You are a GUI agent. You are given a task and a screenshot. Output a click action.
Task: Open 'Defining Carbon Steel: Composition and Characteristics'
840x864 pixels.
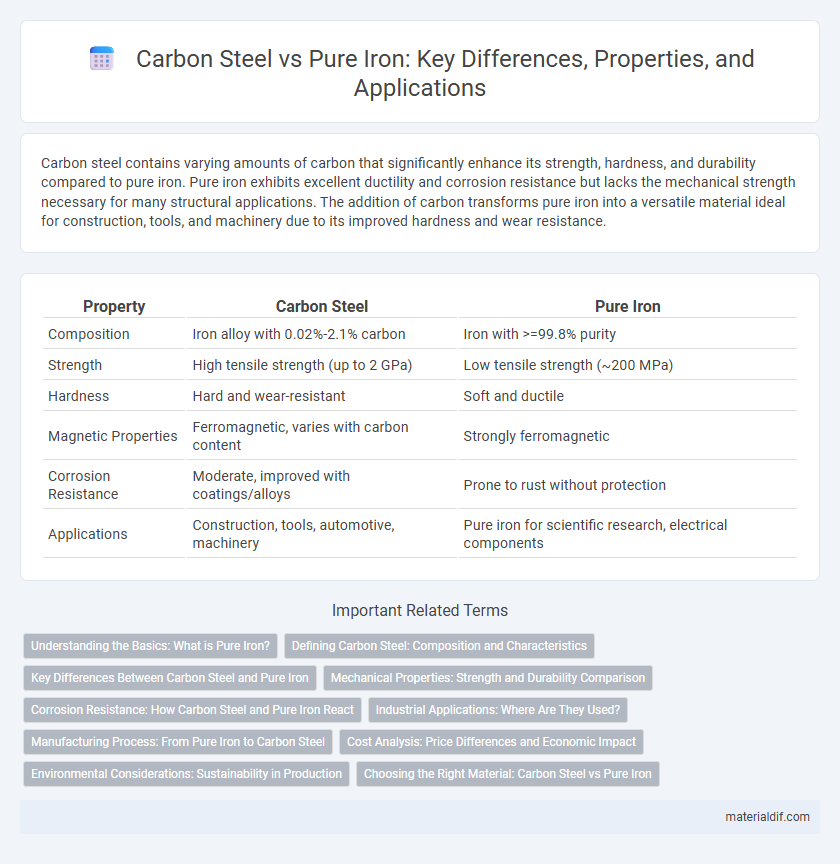coord(439,646)
